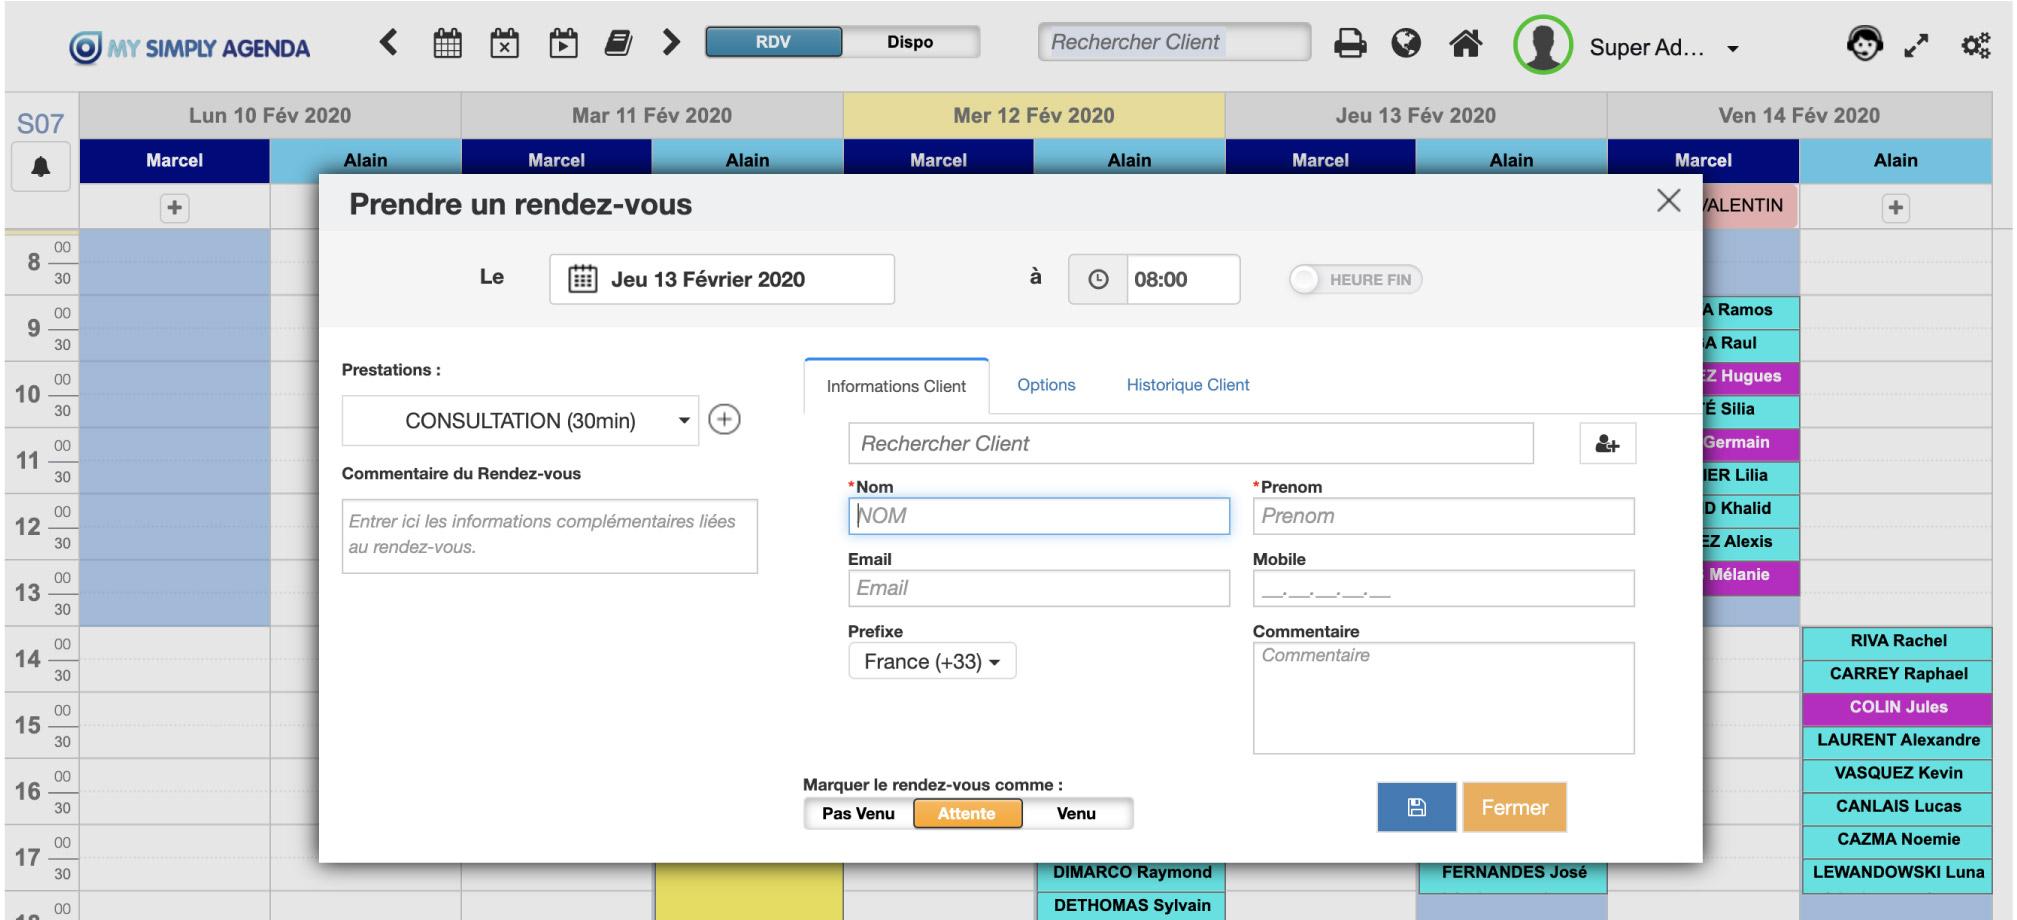
Task: Click the calendar with play icon
Action: 563,43
